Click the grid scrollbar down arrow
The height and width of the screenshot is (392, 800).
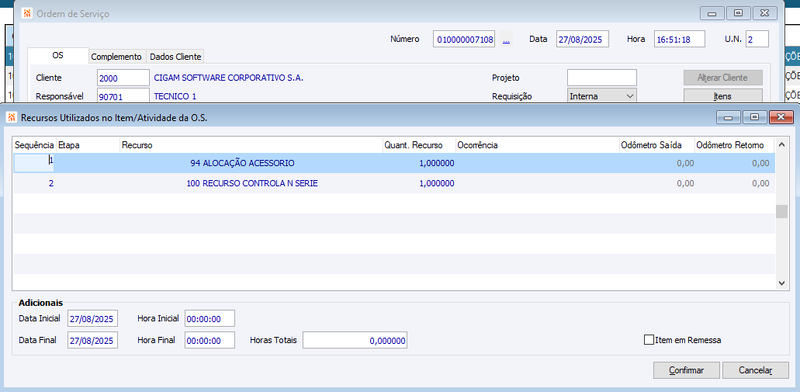(x=782, y=282)
